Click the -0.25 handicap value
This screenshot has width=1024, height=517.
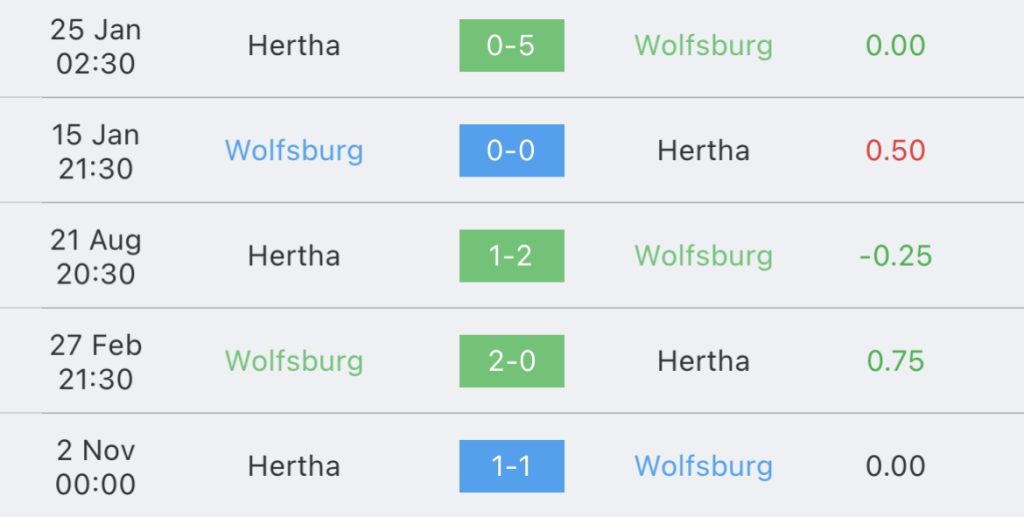(x=896, y=256)
